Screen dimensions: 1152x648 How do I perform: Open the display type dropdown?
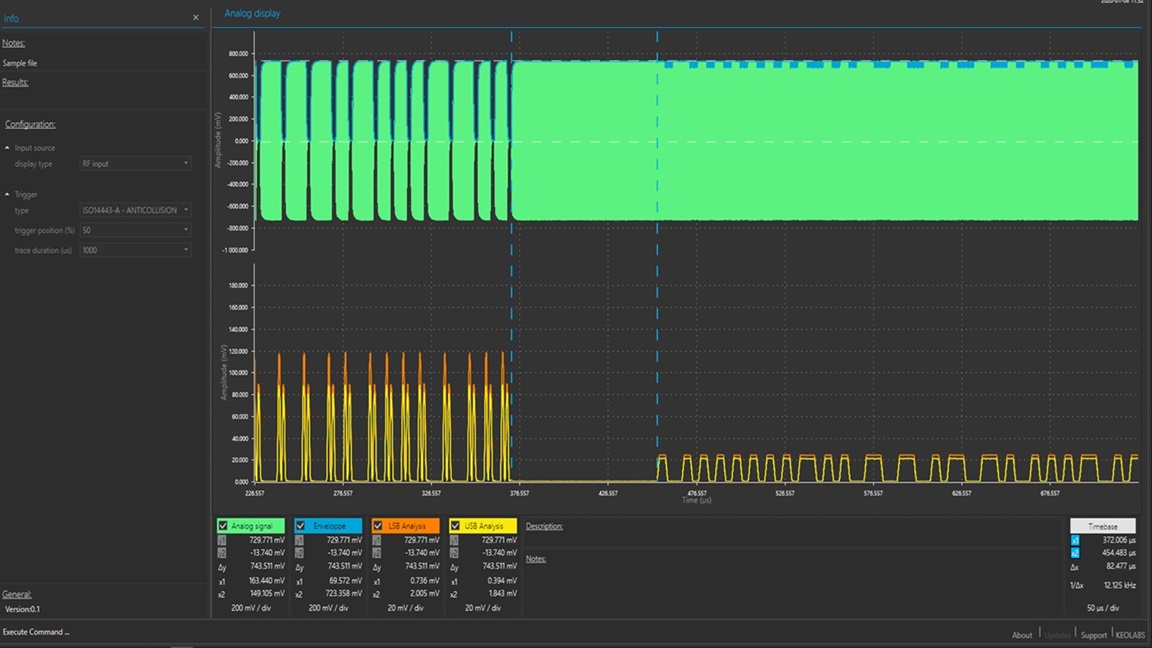135,163
